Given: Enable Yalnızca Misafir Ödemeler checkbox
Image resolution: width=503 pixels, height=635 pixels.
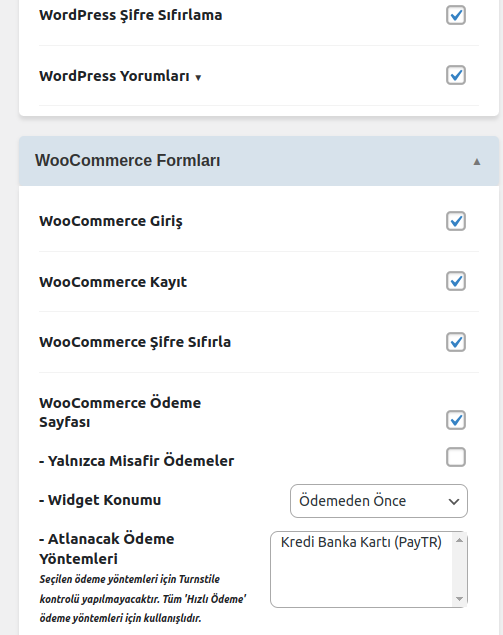Looking at the screenshot, I should tap(456, 457).
